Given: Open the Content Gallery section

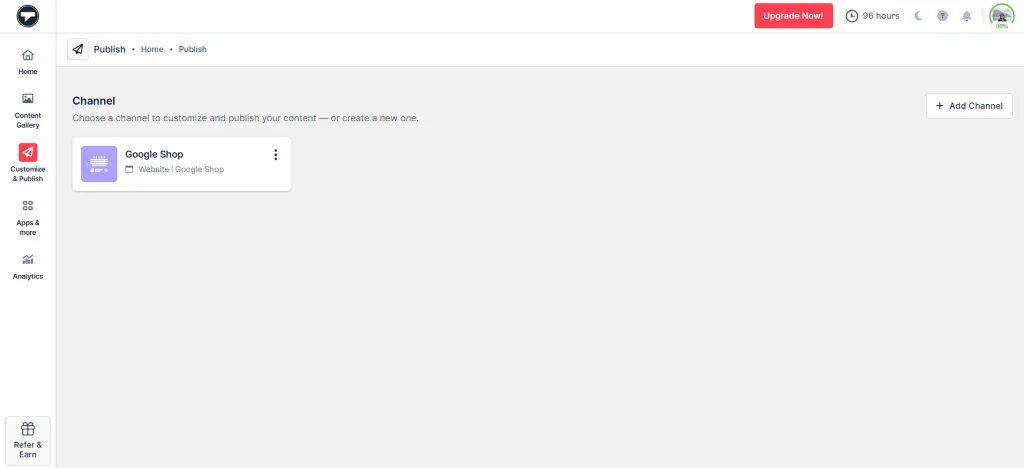Looking at the screenshot, I should (28, 109).
